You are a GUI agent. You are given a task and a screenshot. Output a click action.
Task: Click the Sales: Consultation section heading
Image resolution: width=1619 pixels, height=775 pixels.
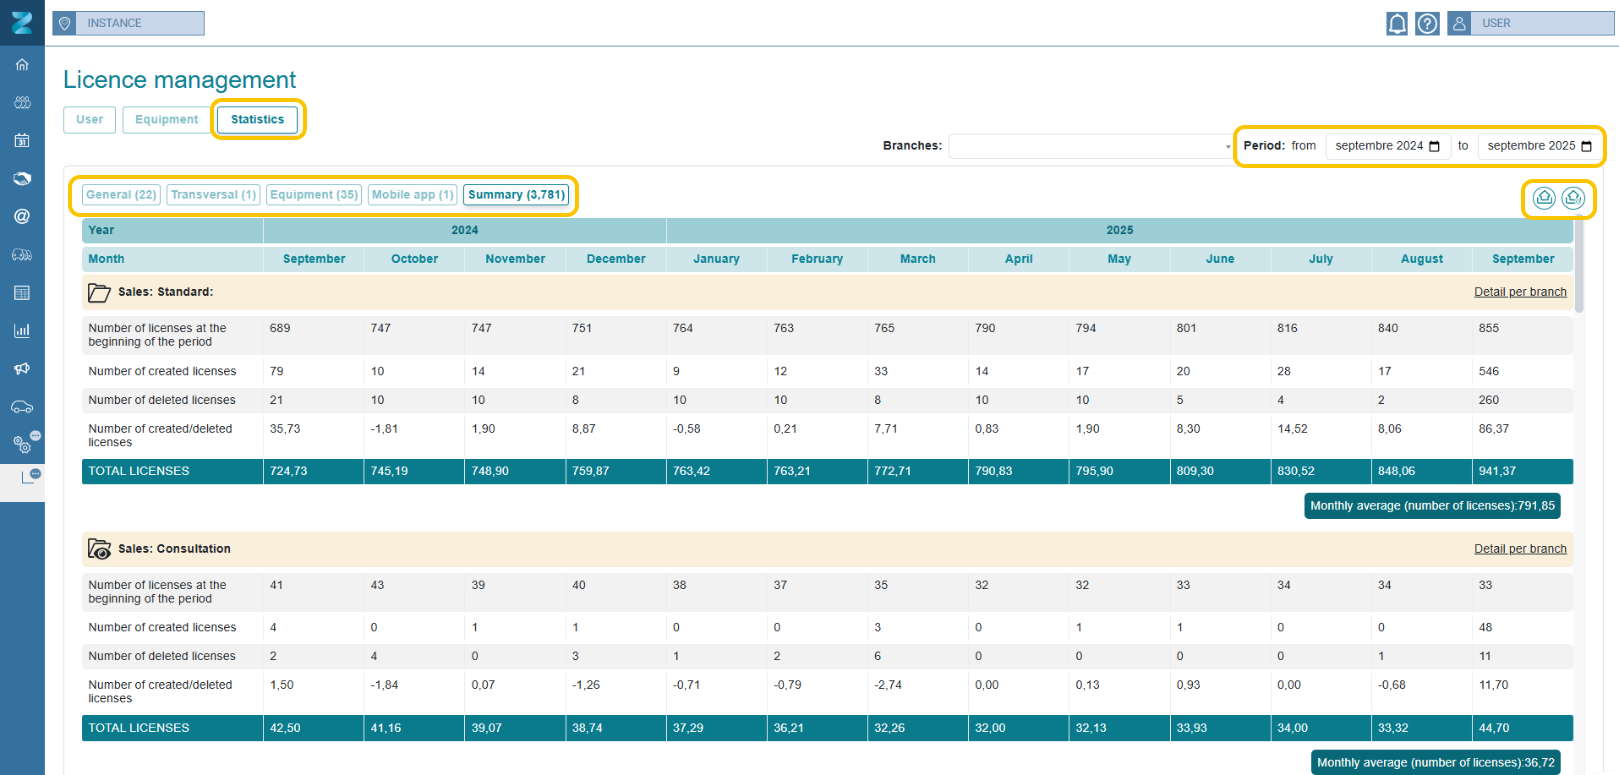[x=174, y=549]
